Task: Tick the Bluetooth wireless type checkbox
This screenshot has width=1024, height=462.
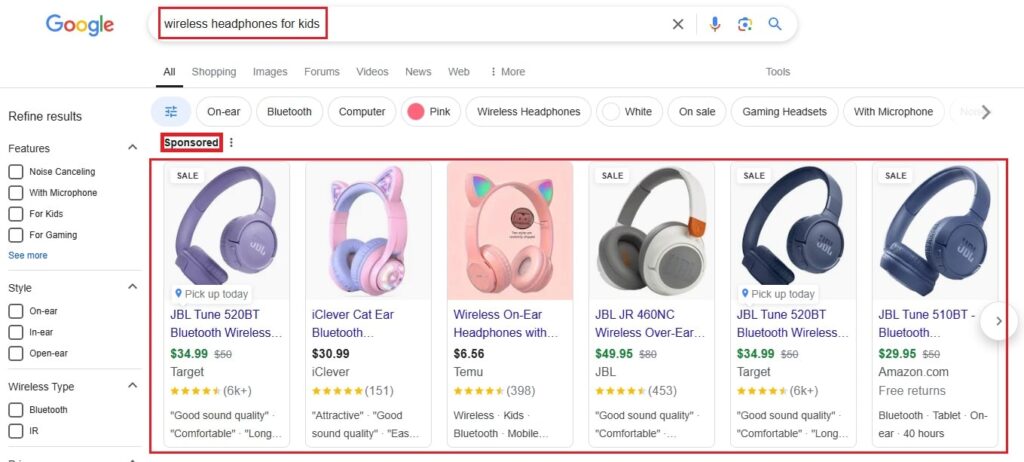Action: [x=16, y=410]
